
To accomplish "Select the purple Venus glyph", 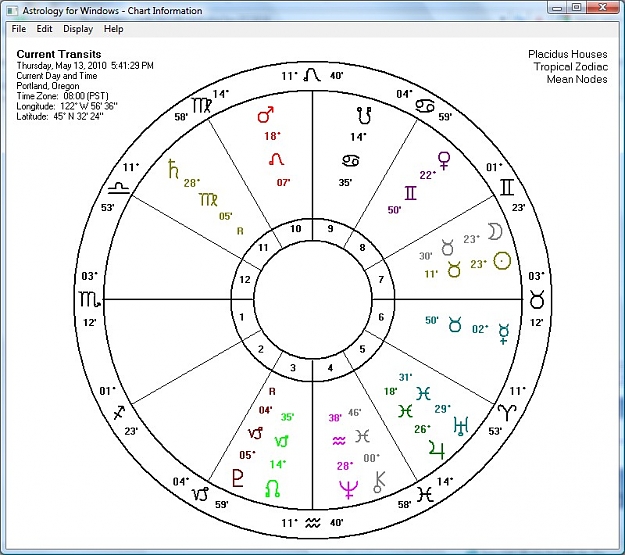I will tap(444, 161).
